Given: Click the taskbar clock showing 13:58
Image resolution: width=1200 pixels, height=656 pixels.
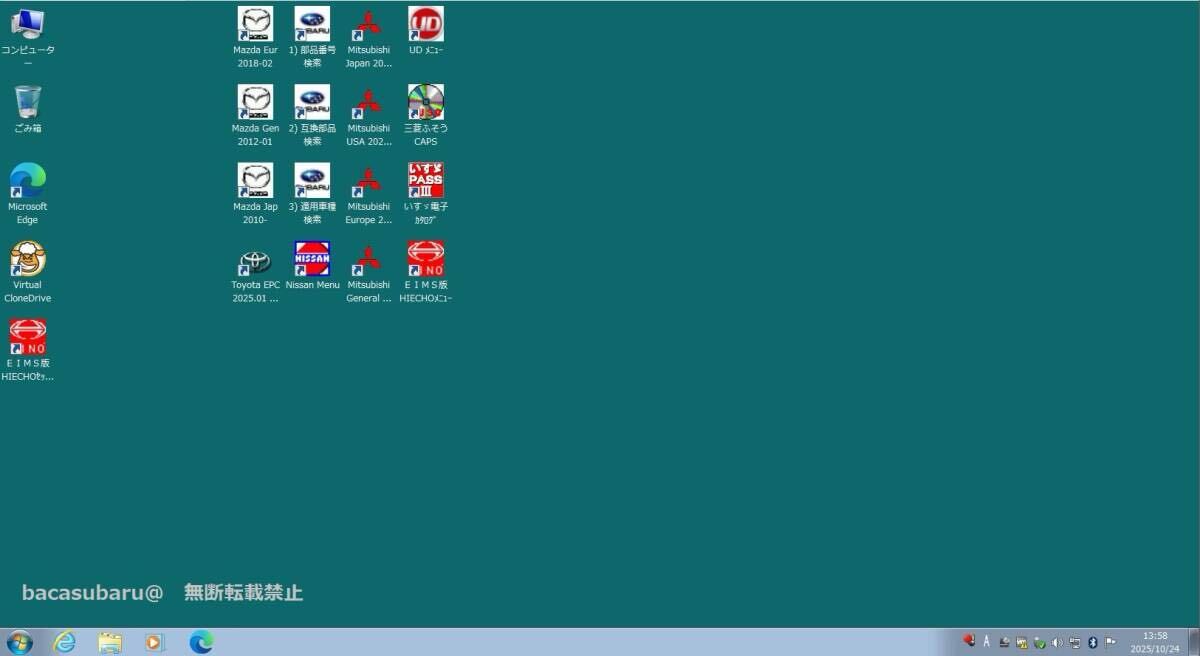Looking at the screenshot, I should click(1155, 642).
